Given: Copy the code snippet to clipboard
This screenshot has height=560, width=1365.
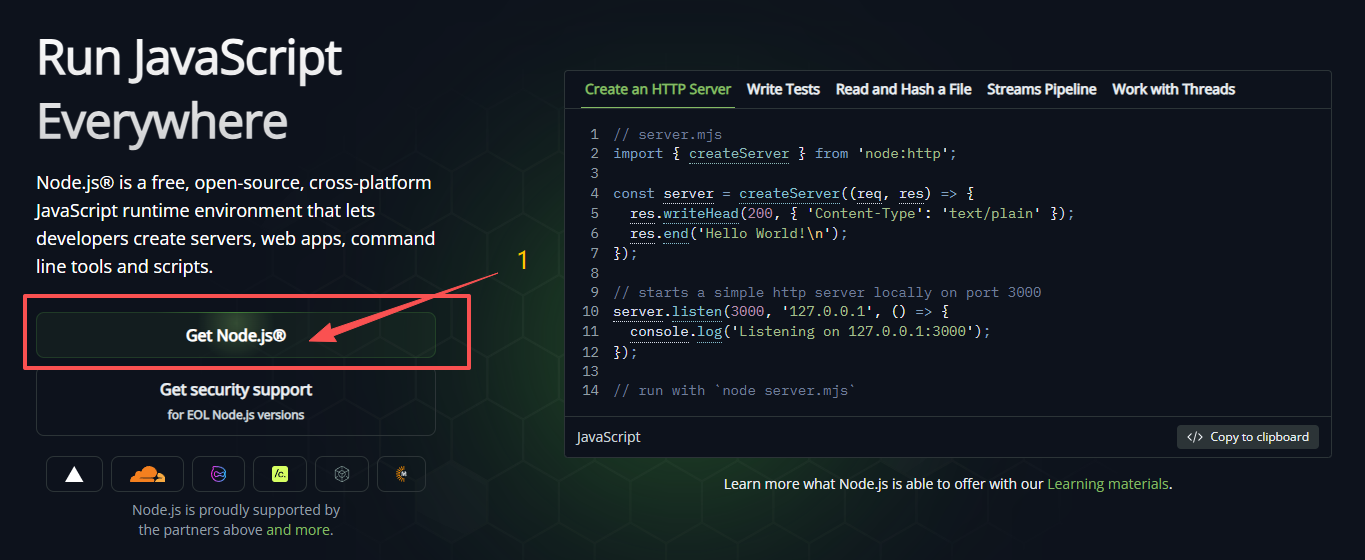Looking at the screenshot, I should pos(1248,437).
